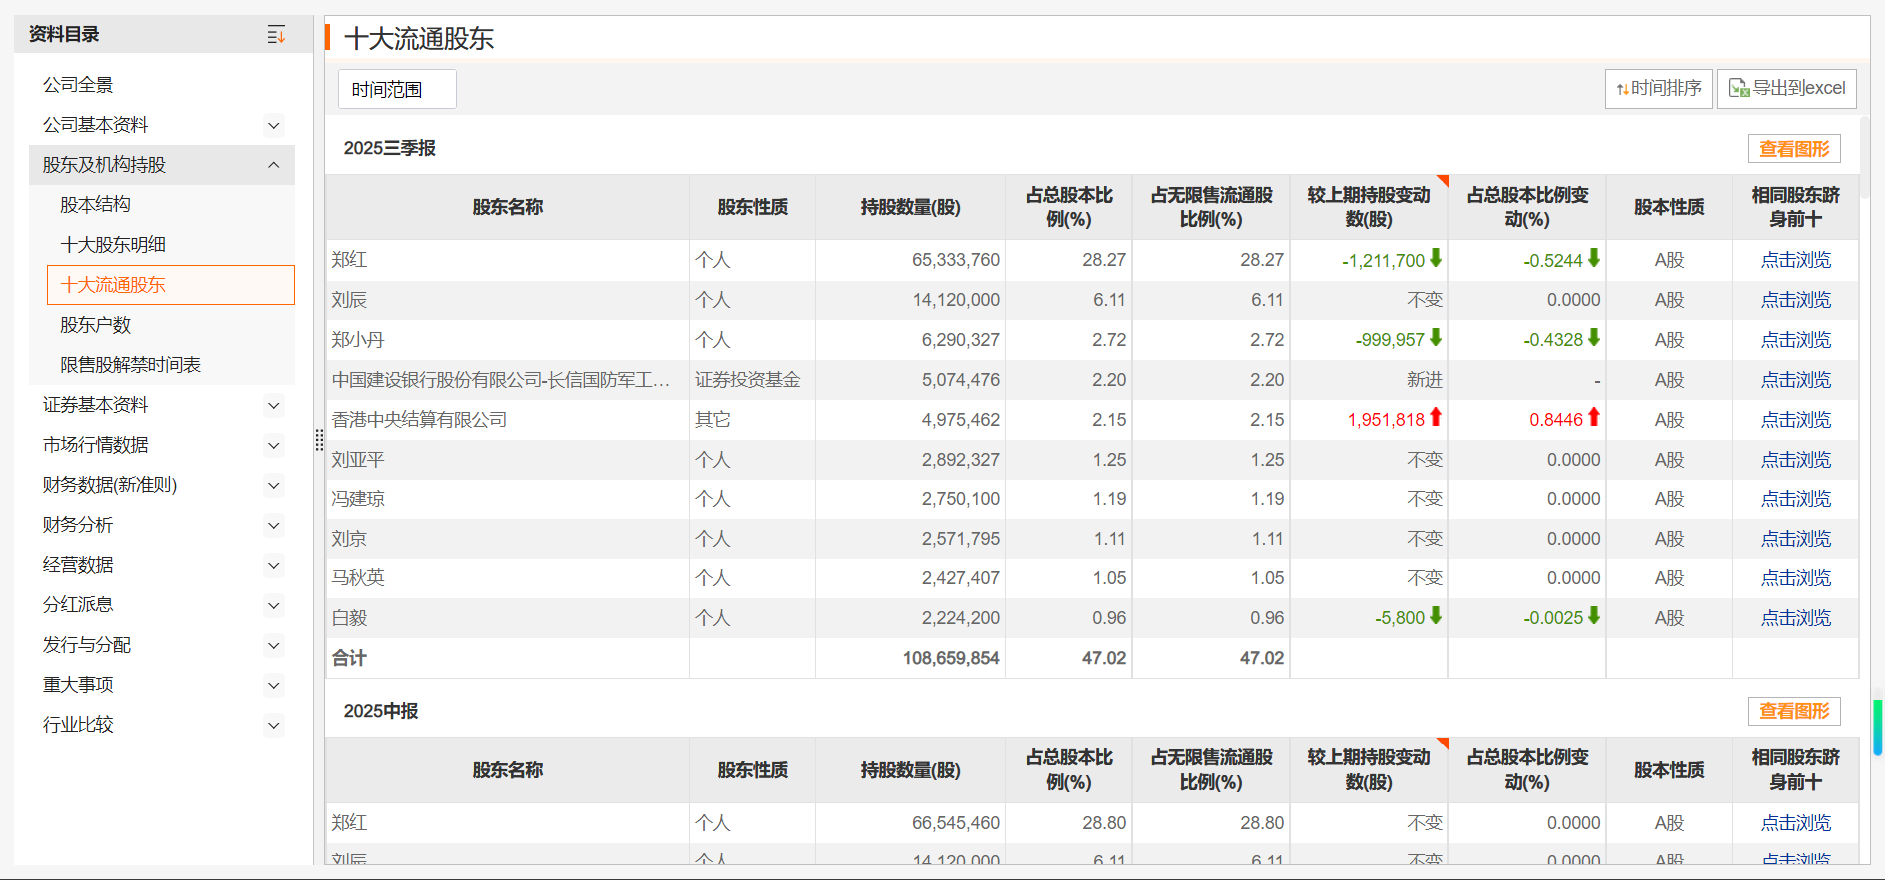
Task: Click the 郑红 holding 66,545,460 in 2025中报
Action: [x=955, y=823]
